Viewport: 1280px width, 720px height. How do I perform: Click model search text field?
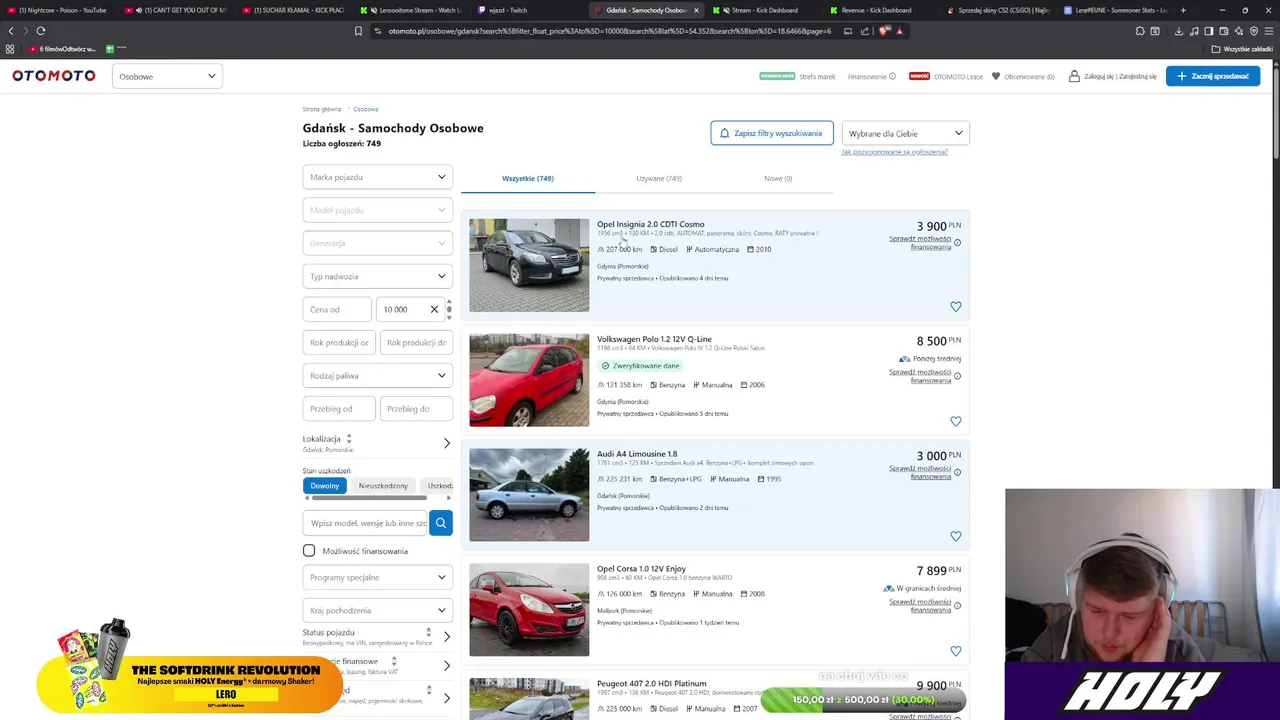[366, 523]
